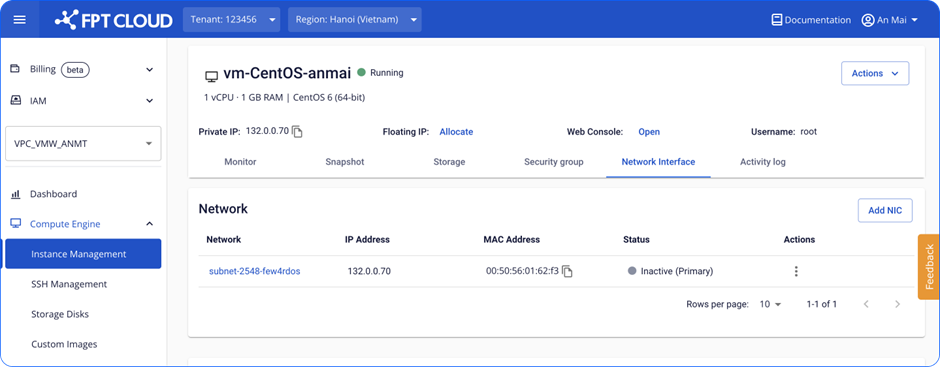Change the rows per page value of 10

click(770, 304)
